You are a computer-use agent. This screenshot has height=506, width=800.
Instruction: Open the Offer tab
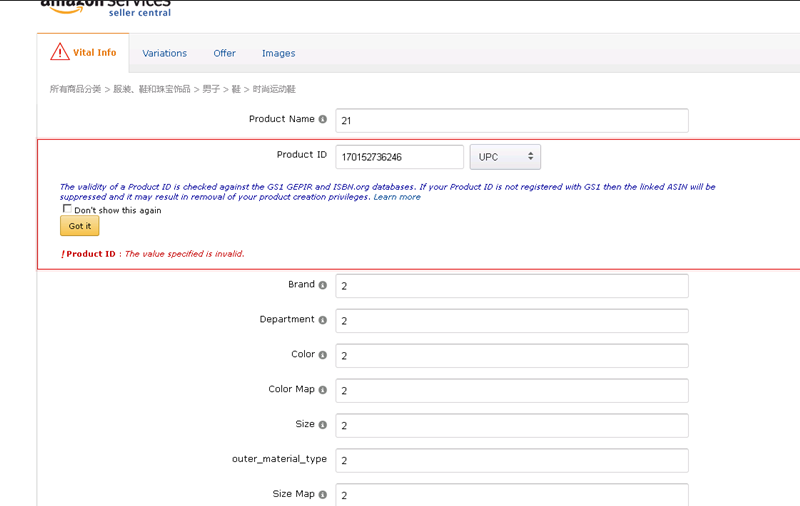pos(224,53)
